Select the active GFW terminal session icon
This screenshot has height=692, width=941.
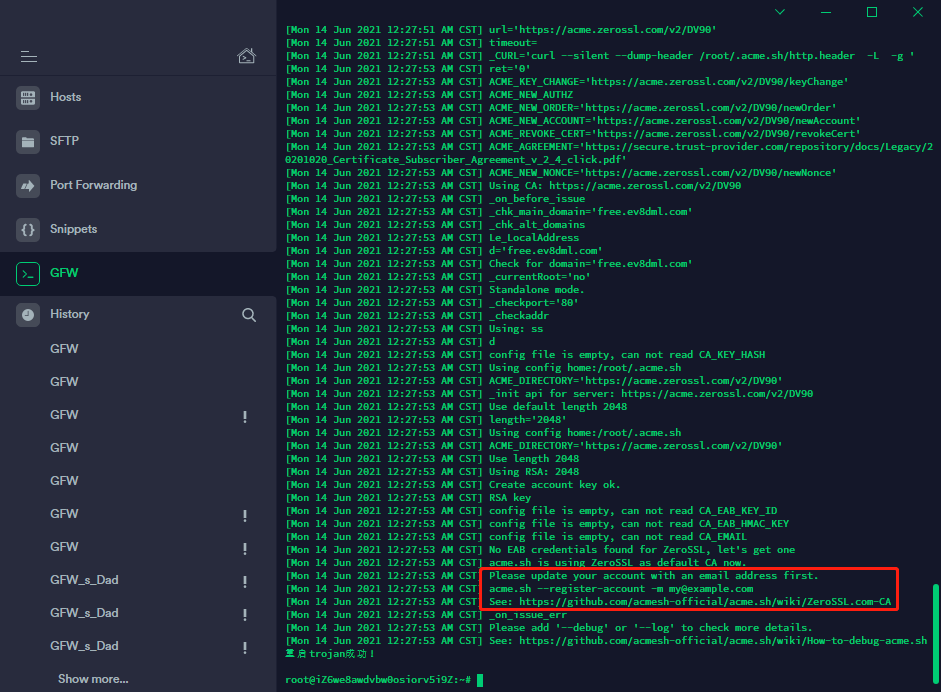click(x=27, y=272)
